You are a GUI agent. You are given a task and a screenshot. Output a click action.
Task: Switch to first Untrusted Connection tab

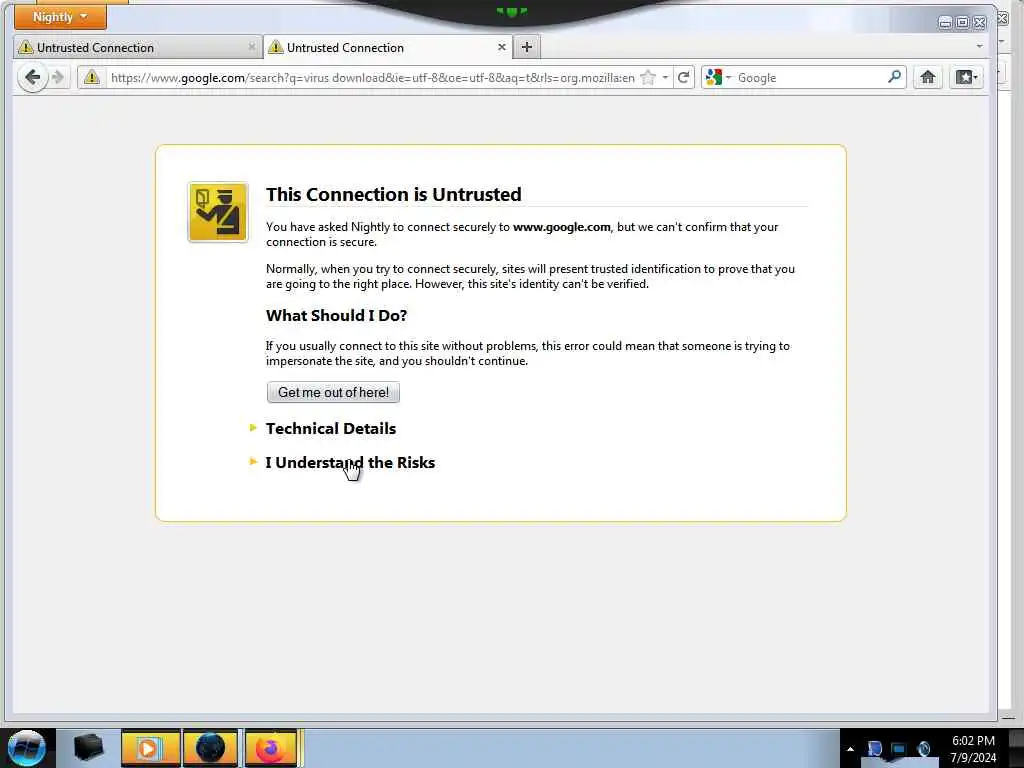coord(137,48)
